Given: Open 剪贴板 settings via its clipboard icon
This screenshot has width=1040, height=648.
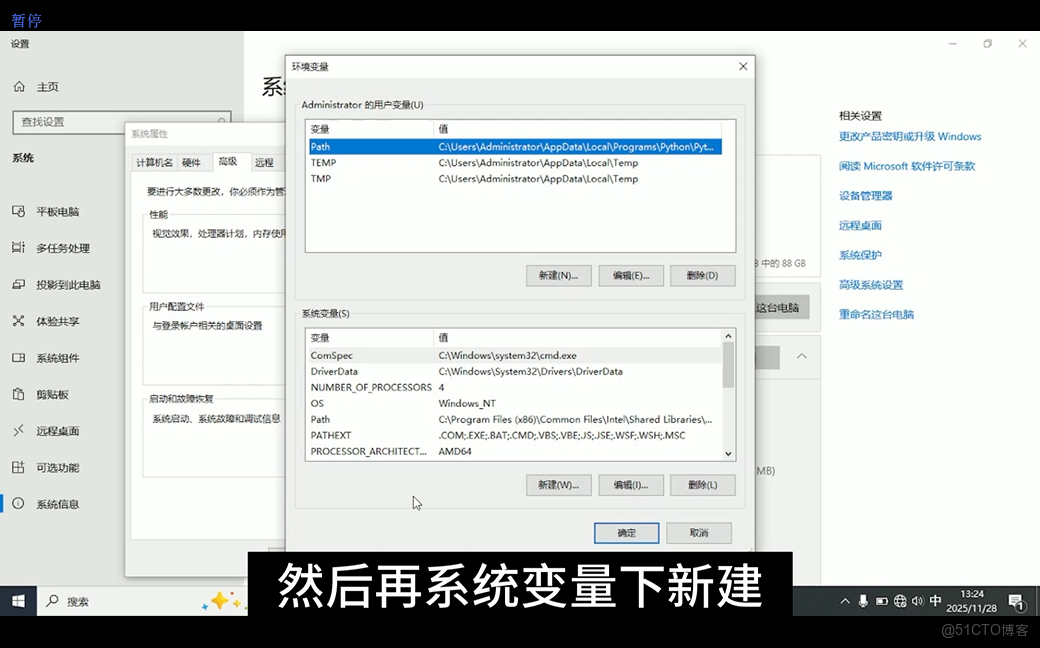Looking at the screenshot, I should point(20,394).
